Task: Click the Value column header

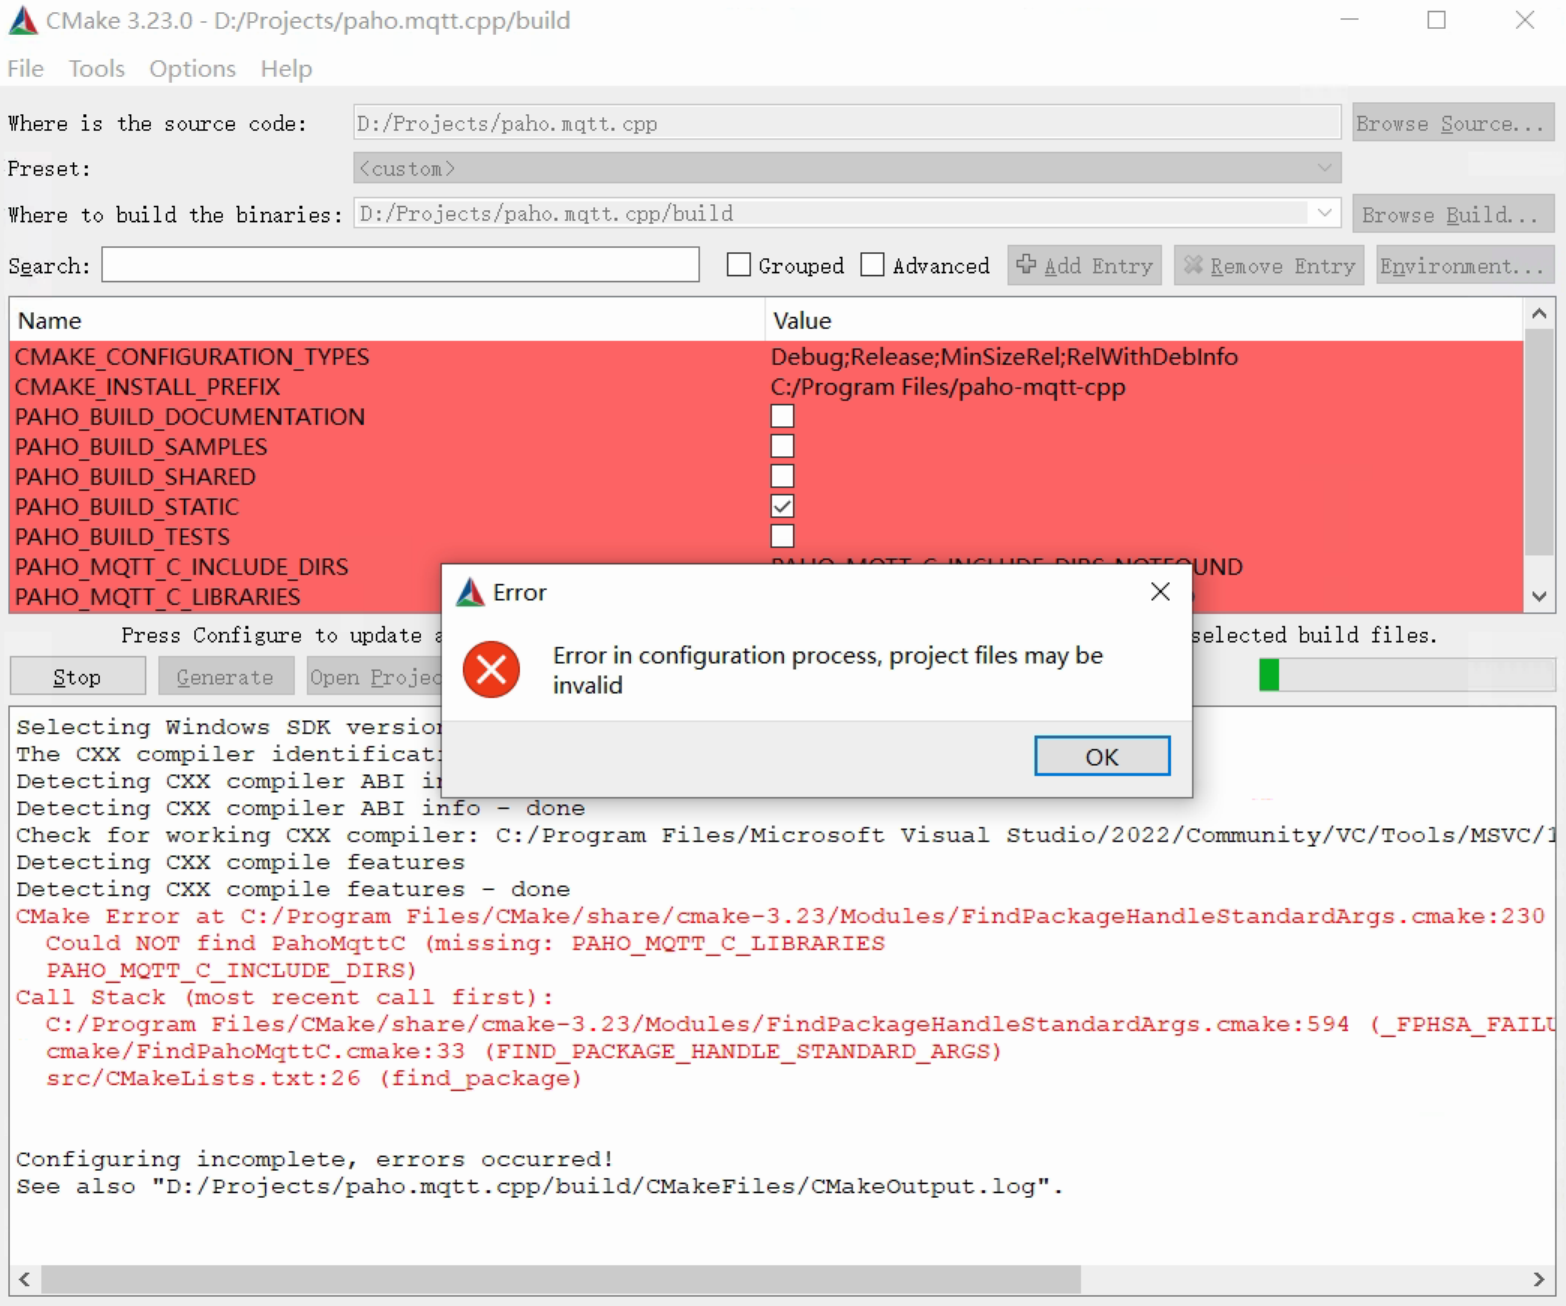Action: [x=1144, y=320]
